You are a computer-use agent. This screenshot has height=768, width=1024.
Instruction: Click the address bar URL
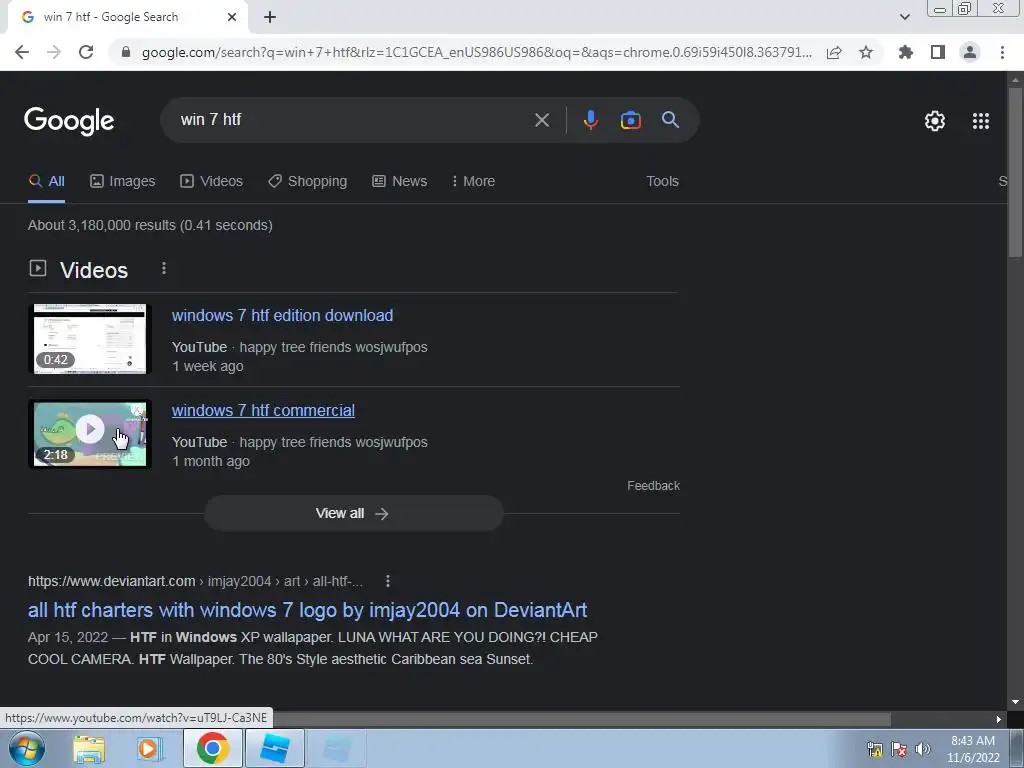click(x=477, y=52)
